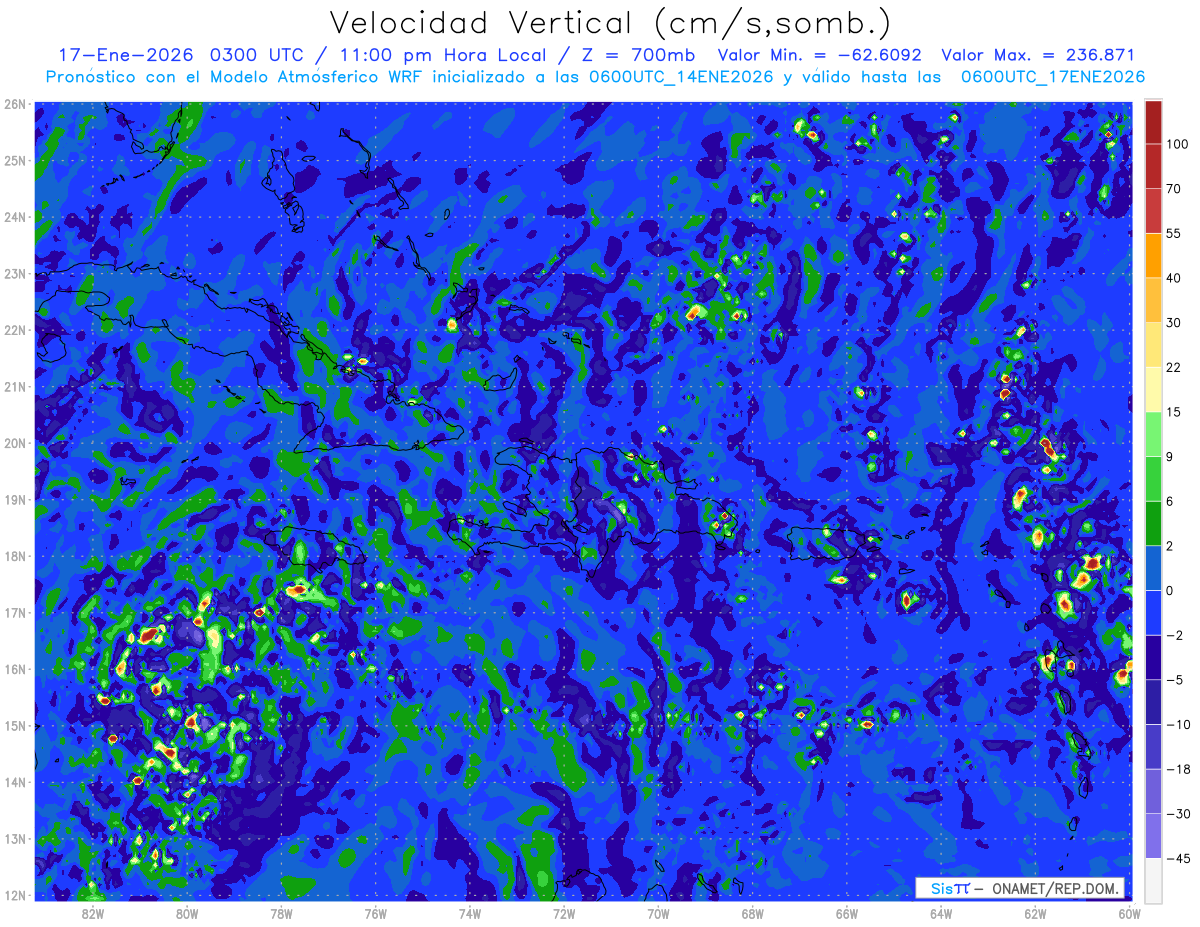Click the light green swatch between 9 and 15

[1153, 434]
